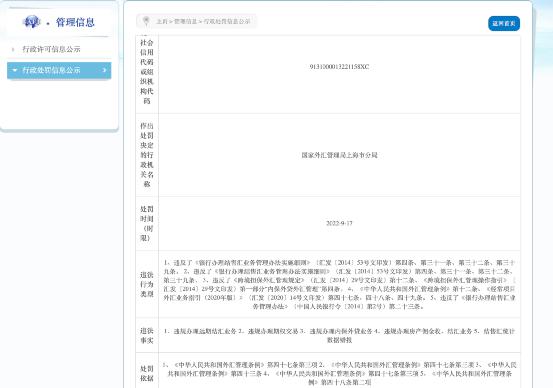Click the location pin icon in breadcrumb
Screen dimensions: 553x388
(146, 21)
